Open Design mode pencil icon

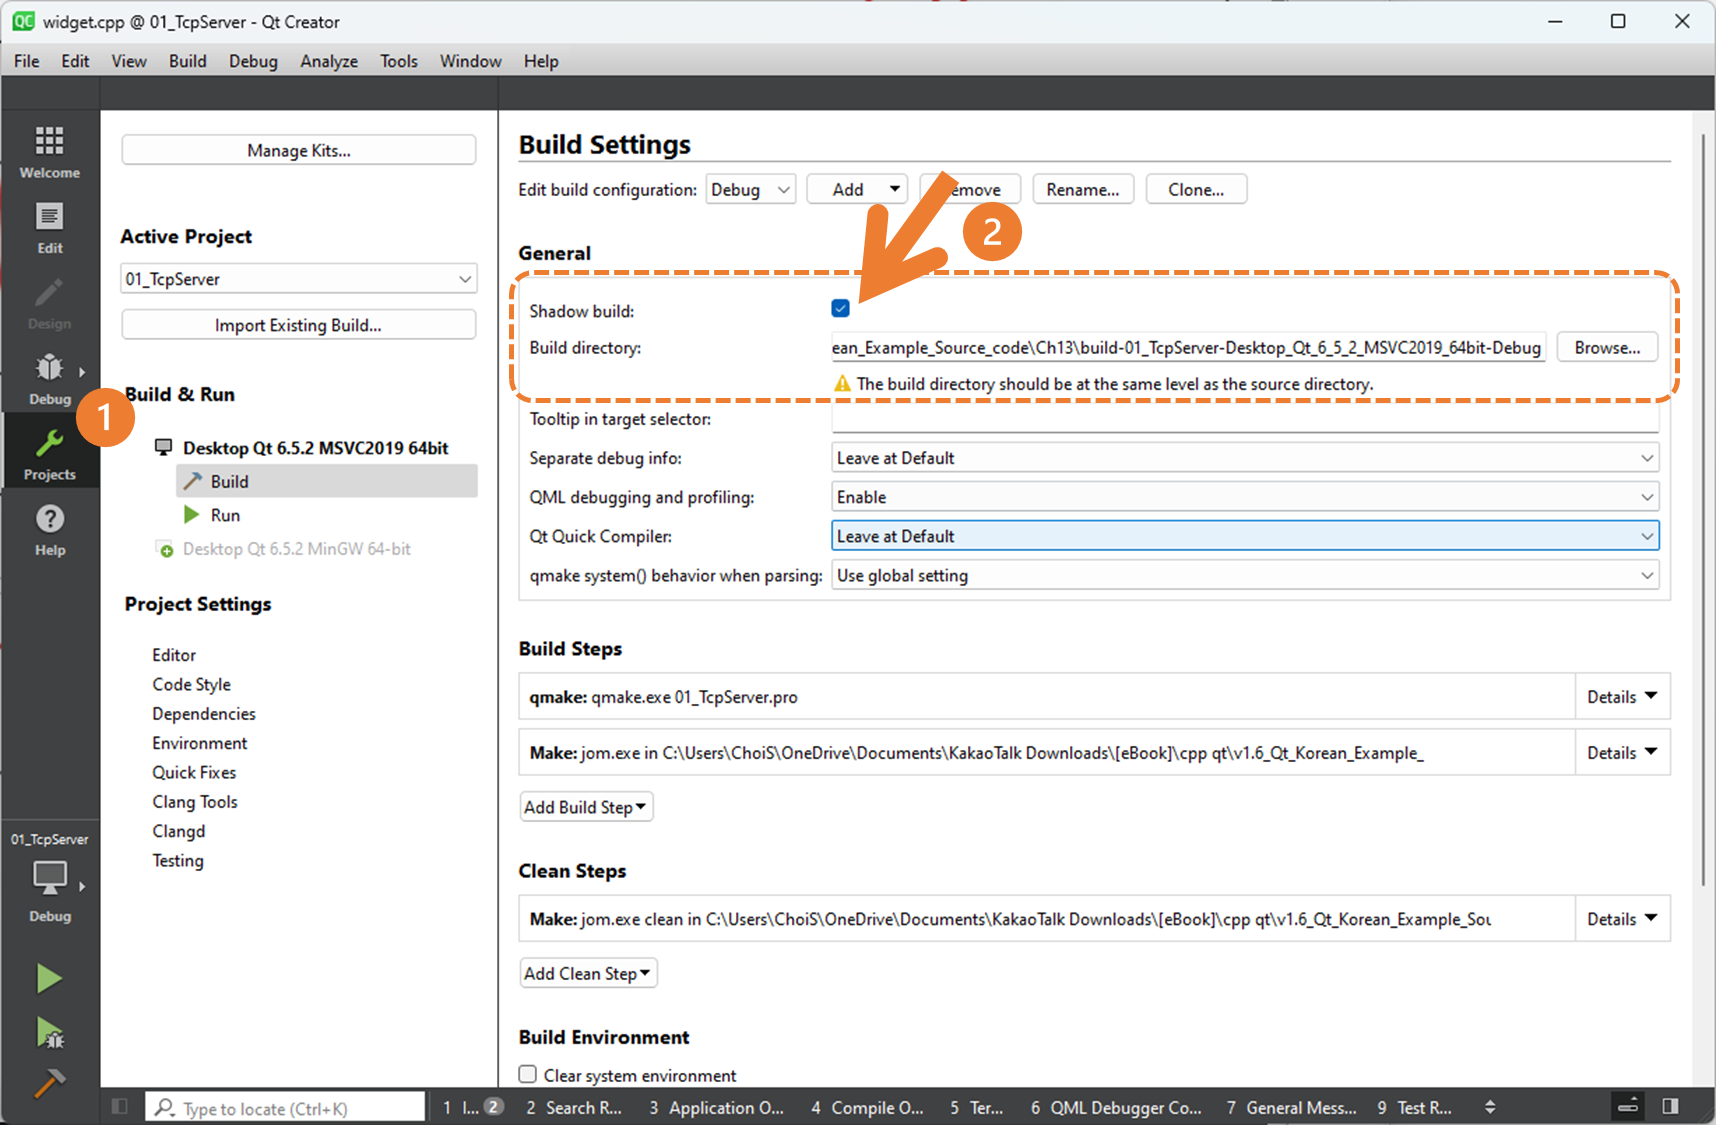pyautogui.click(x=49, y=303)
